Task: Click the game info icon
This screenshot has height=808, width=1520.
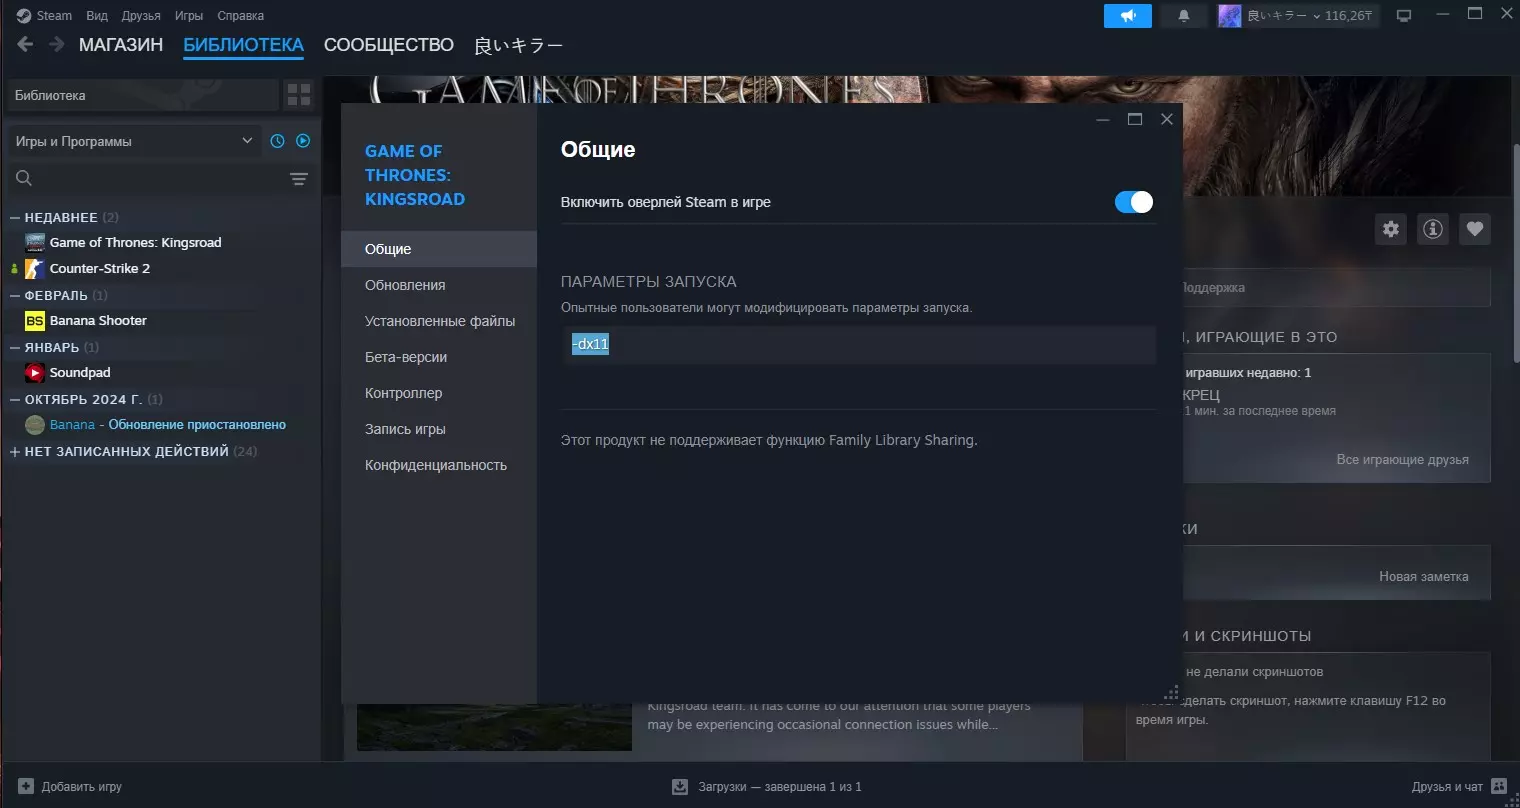Action: pyautogui.click(x=1433, y=229)
